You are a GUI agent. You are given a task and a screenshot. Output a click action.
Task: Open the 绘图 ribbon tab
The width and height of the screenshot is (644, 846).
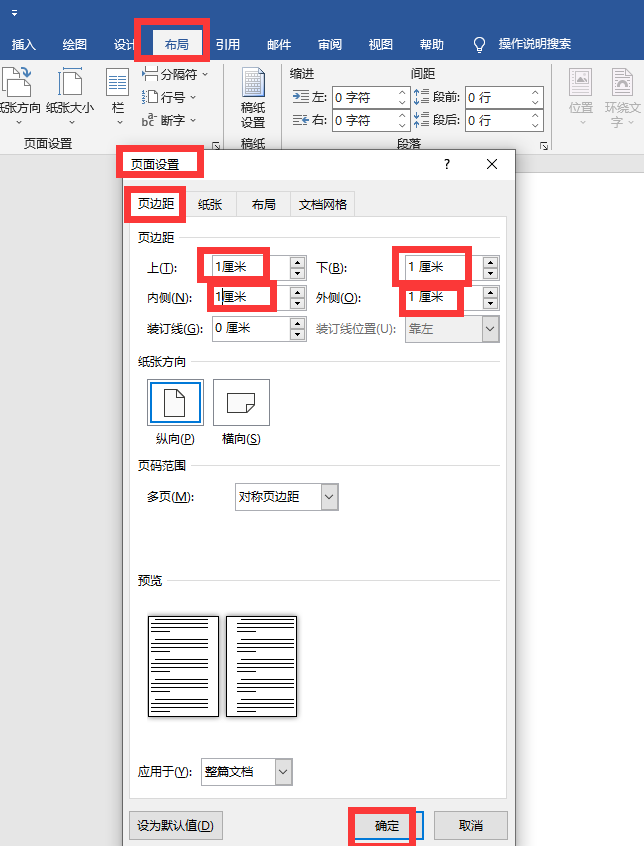coord(74,44)
